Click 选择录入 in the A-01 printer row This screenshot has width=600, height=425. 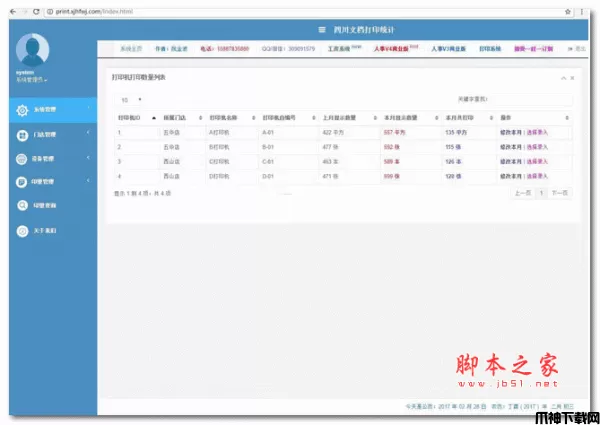point(537,133)
